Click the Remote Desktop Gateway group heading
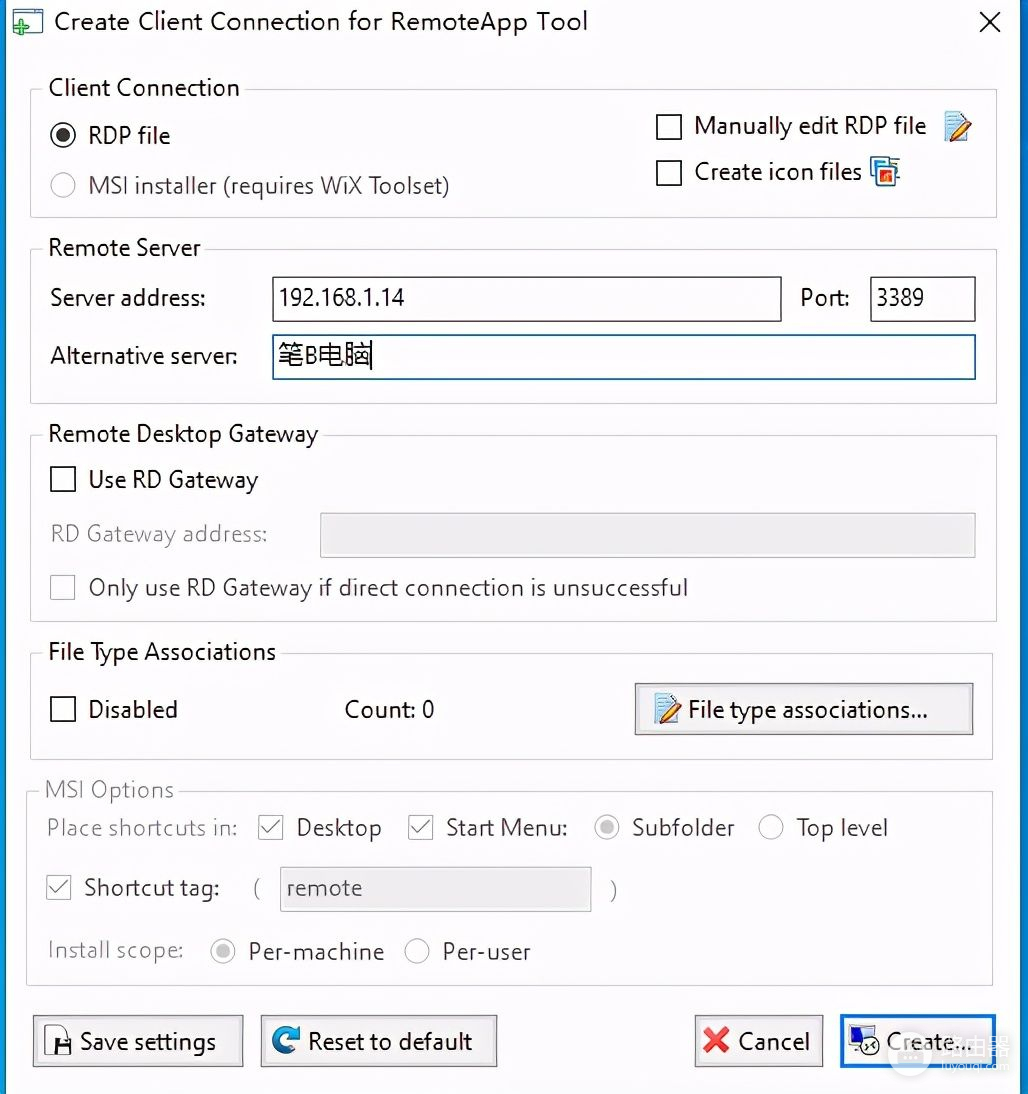 (183, 434)
